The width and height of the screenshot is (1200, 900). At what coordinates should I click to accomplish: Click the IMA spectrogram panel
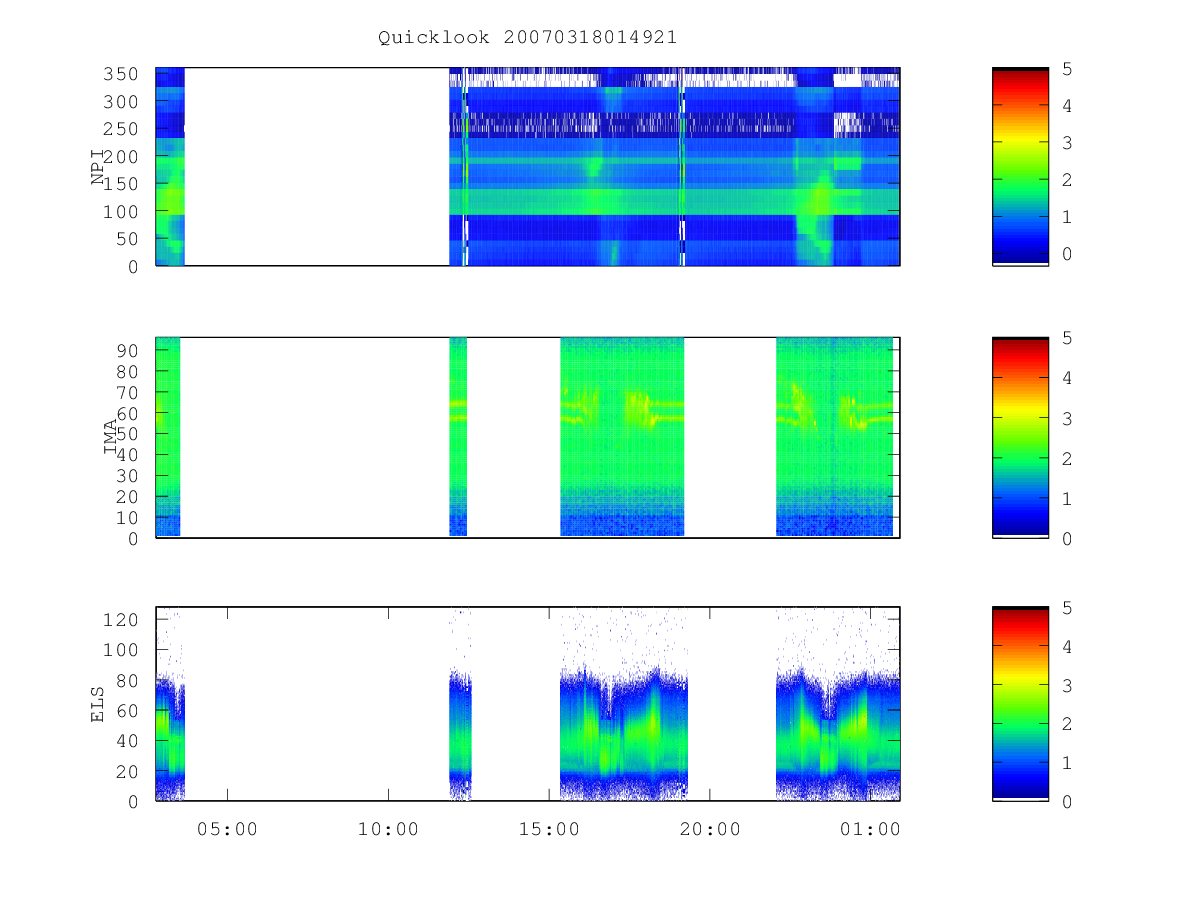click(x=528, y=437)
